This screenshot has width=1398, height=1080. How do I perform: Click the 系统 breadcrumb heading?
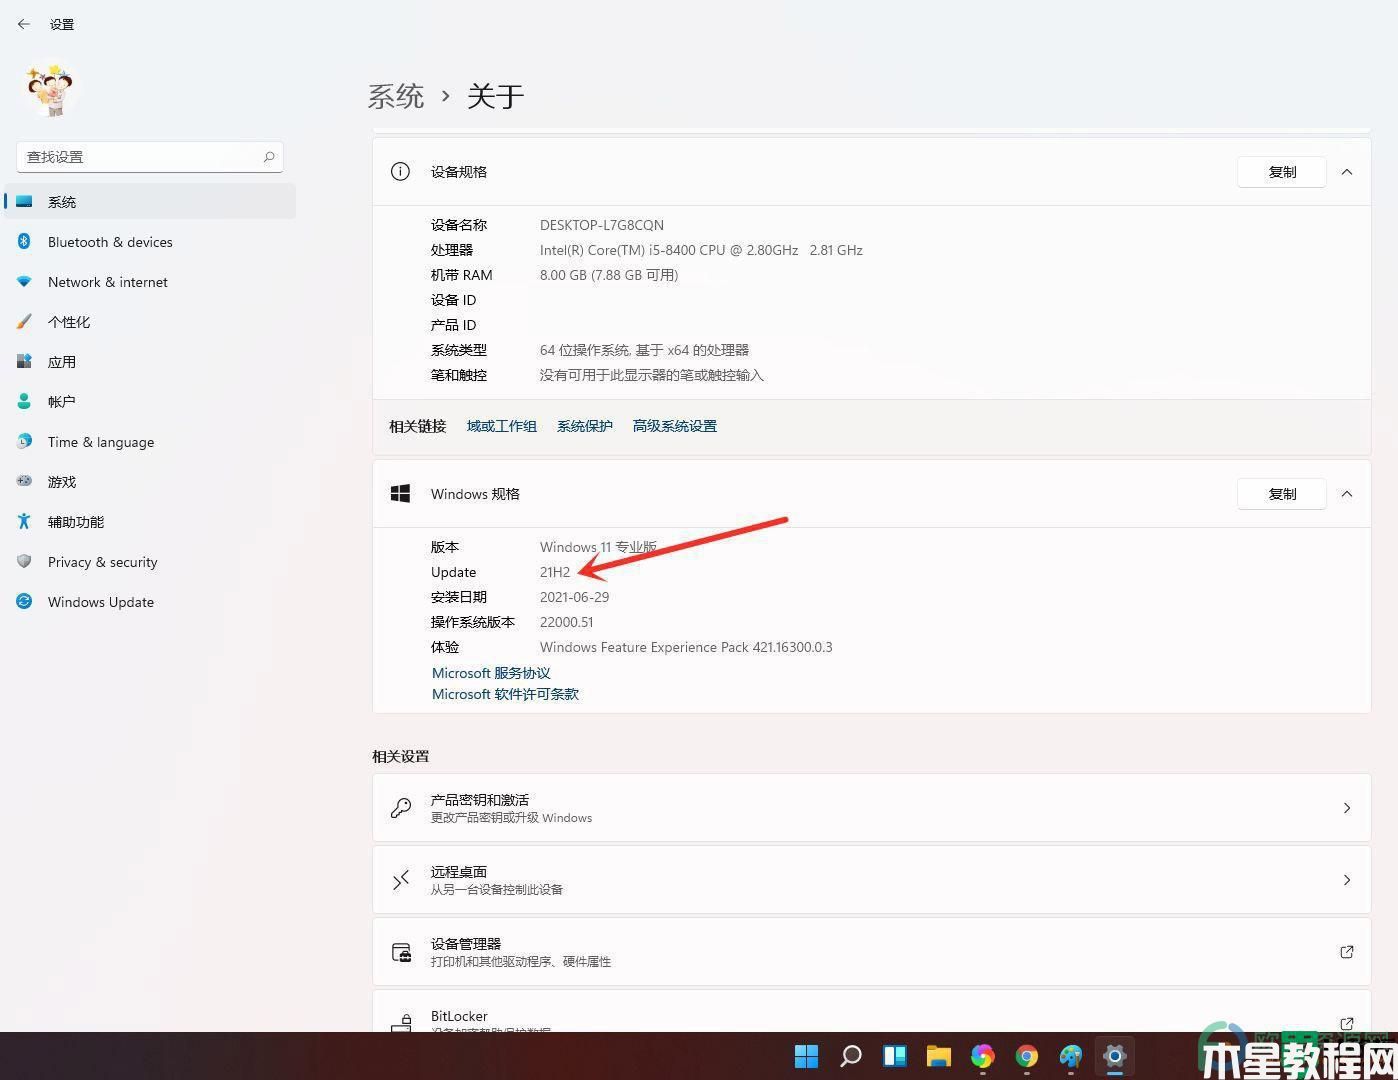[x=396, y=96]
